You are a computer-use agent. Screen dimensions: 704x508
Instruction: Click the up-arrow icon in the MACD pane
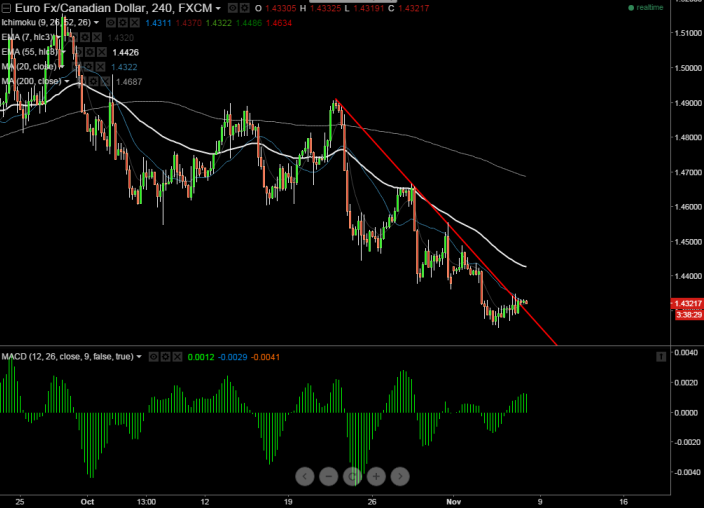(x=661, y=357)
